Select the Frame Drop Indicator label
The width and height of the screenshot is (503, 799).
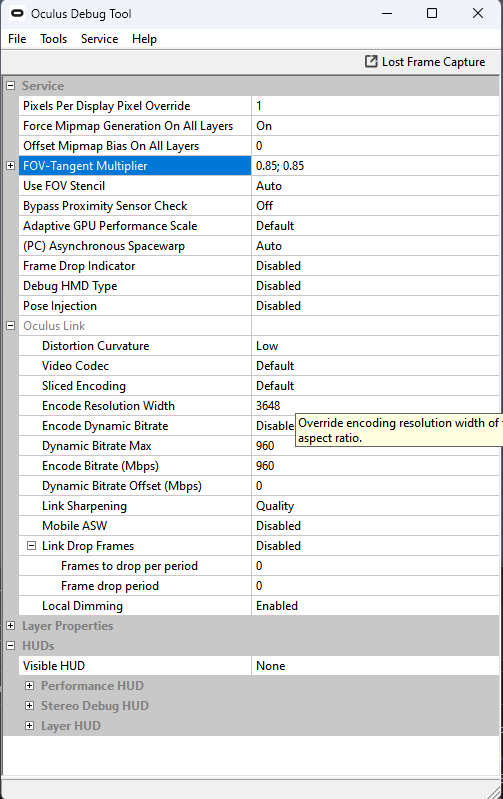click(x=79, y=266)
